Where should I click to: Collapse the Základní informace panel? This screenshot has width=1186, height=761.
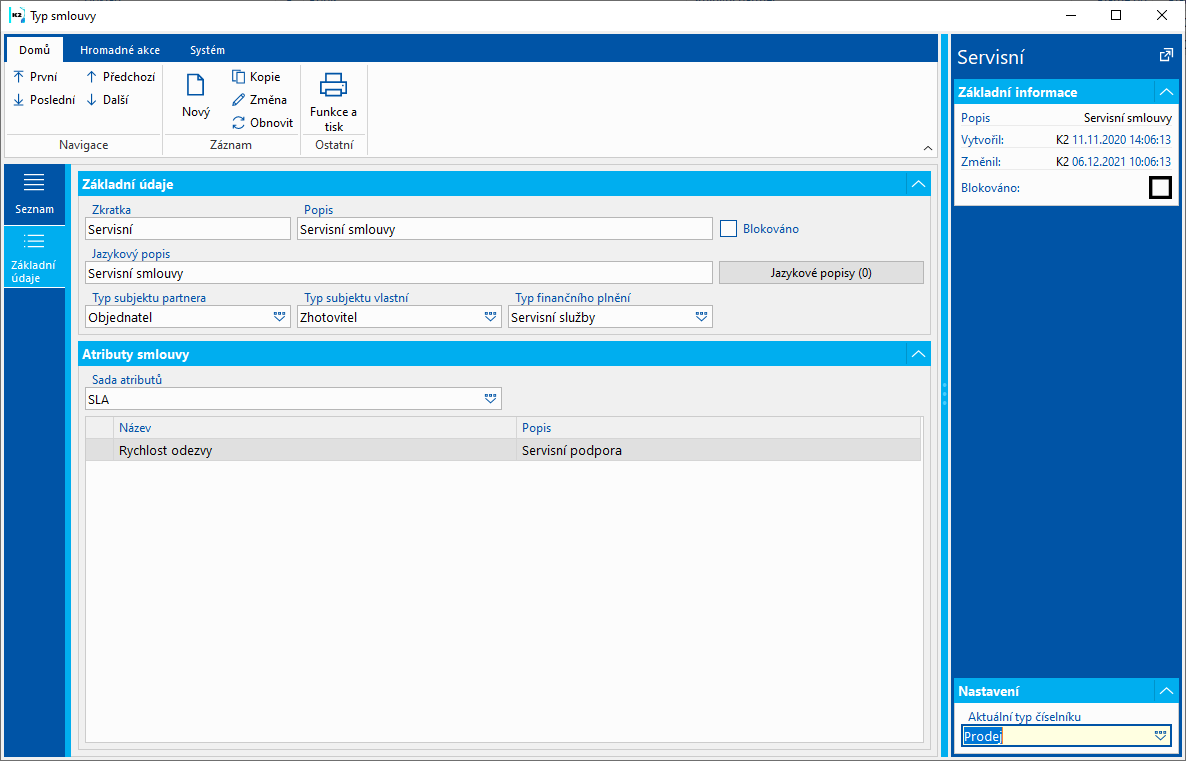point(1166,92)
